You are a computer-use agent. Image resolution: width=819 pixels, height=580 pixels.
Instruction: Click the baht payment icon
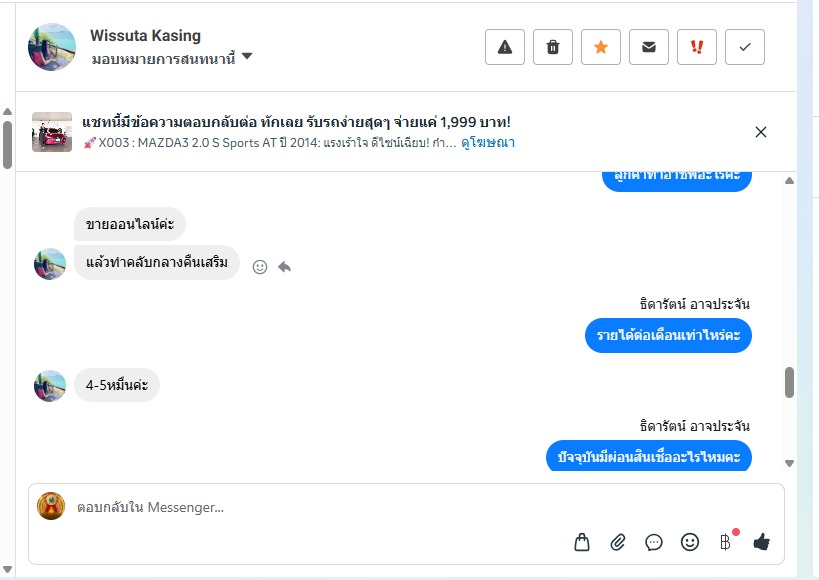(x=726, y=542)
